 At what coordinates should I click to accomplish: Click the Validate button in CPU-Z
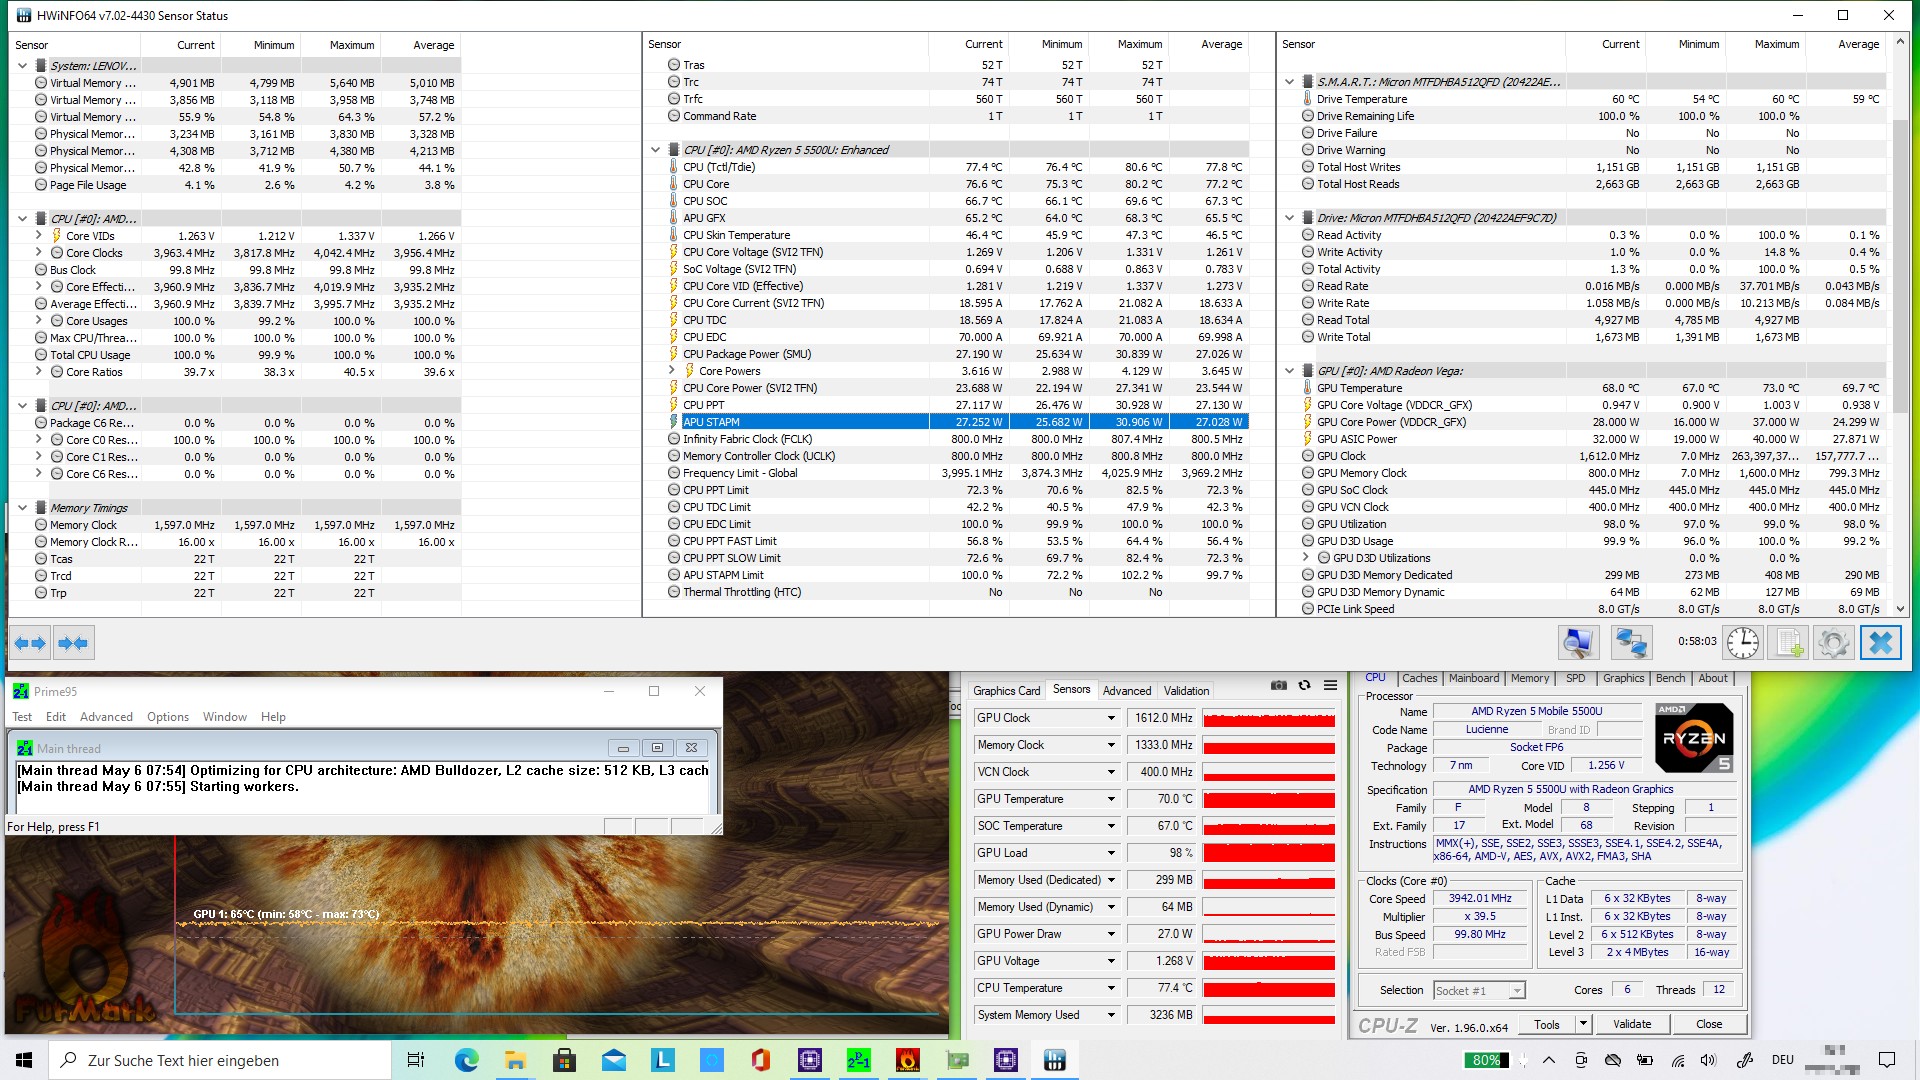[x=1631, y=1024]
